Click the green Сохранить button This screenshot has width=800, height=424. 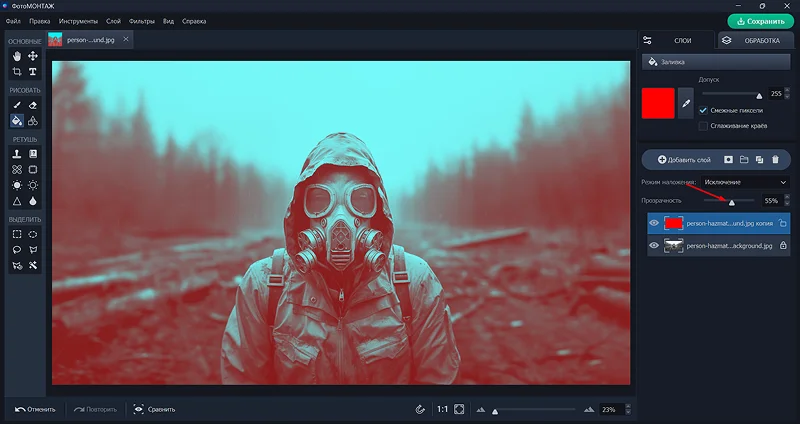coord(761,21)
